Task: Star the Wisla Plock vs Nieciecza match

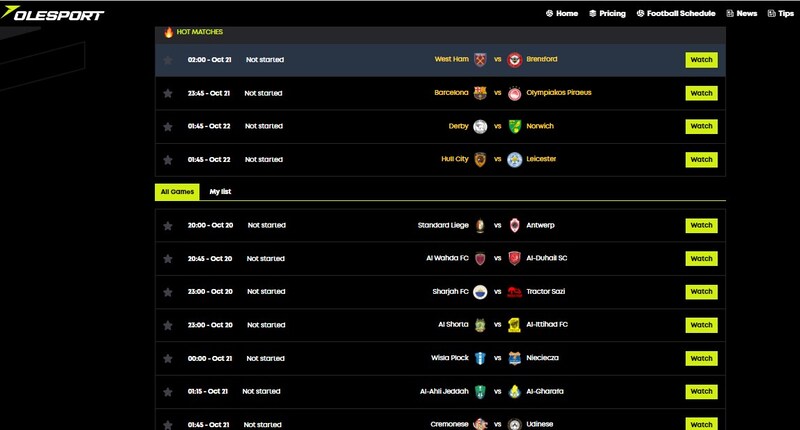Action: 168,358
